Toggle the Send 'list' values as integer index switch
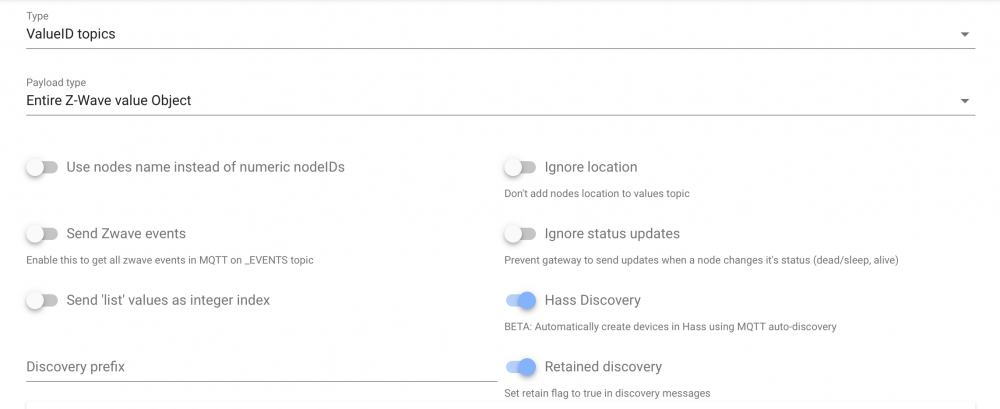Viewport: 1000px width, 409px height. 42,300
